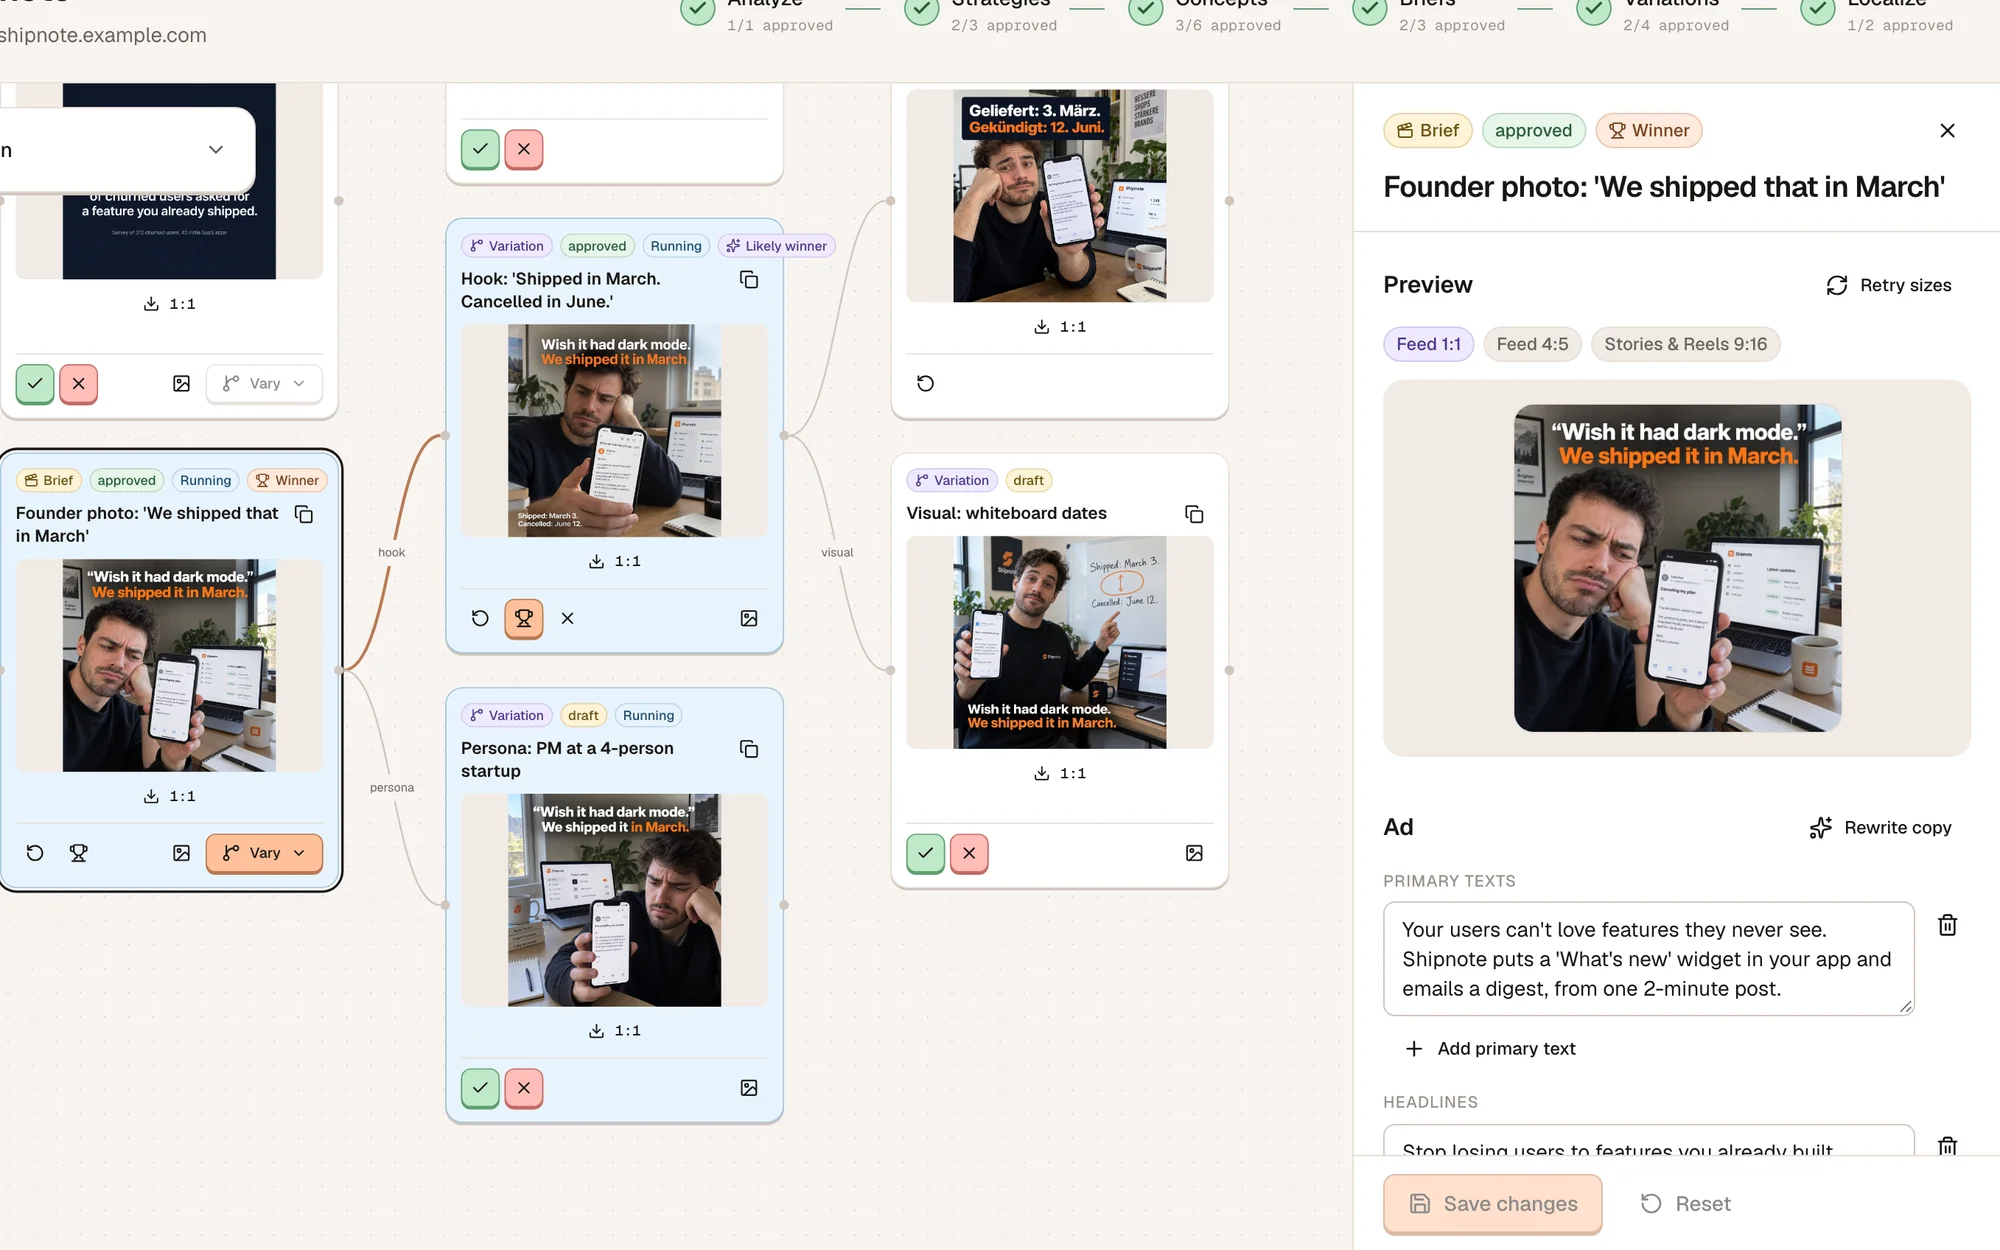Reject the churned users concept card
Screen dimensions: 2000x1250
[x=78, y=383]
